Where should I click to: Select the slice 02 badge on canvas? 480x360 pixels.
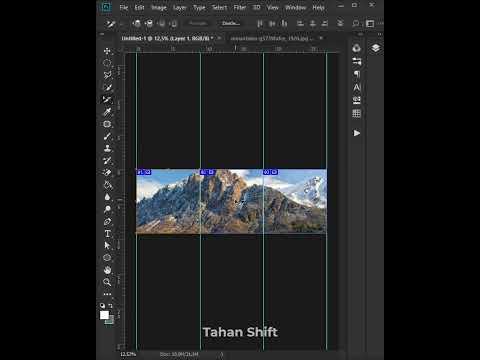pyautogui.click(x=207, y=172)
